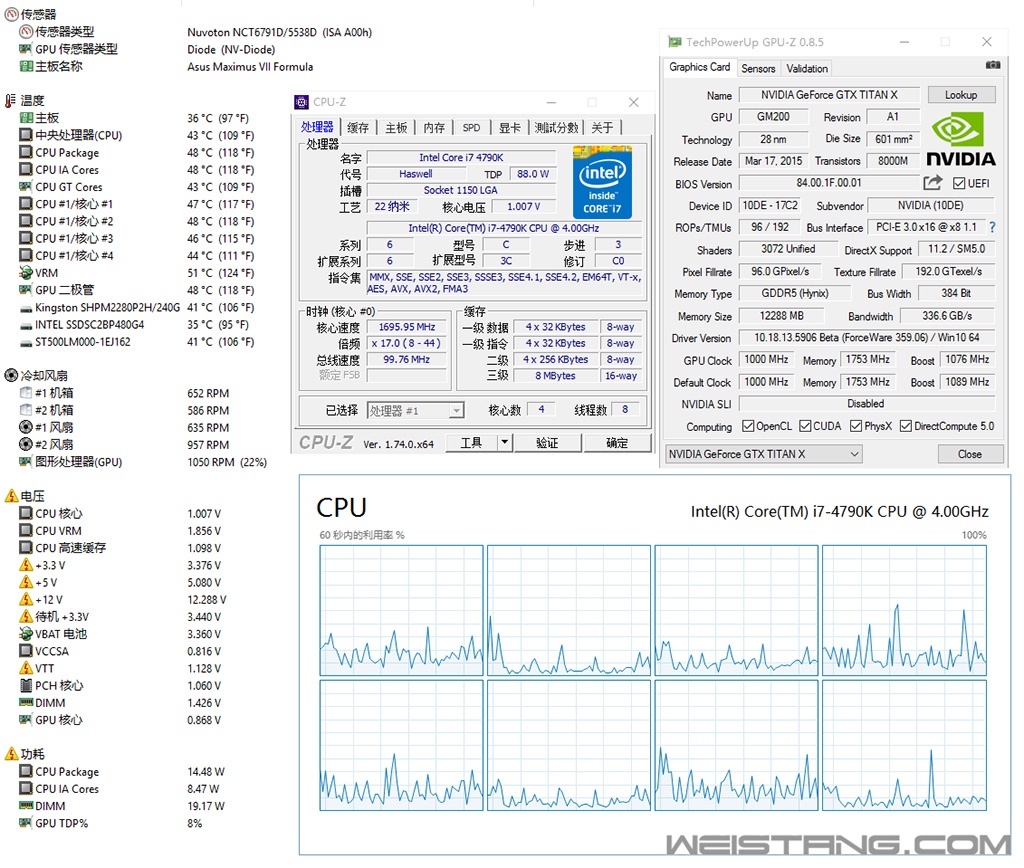
Task: Switch to the Graphics Card tab in GPU-Z
Action: (699, 67)
